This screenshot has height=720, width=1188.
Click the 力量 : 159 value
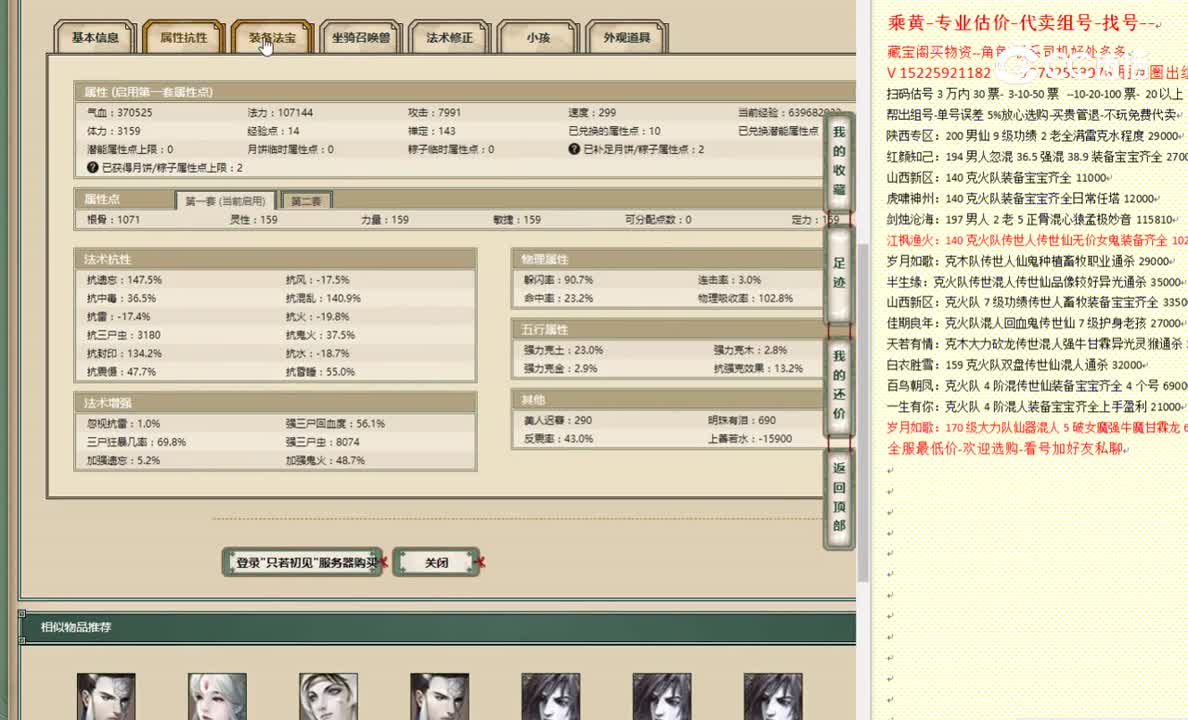(385, 220)
